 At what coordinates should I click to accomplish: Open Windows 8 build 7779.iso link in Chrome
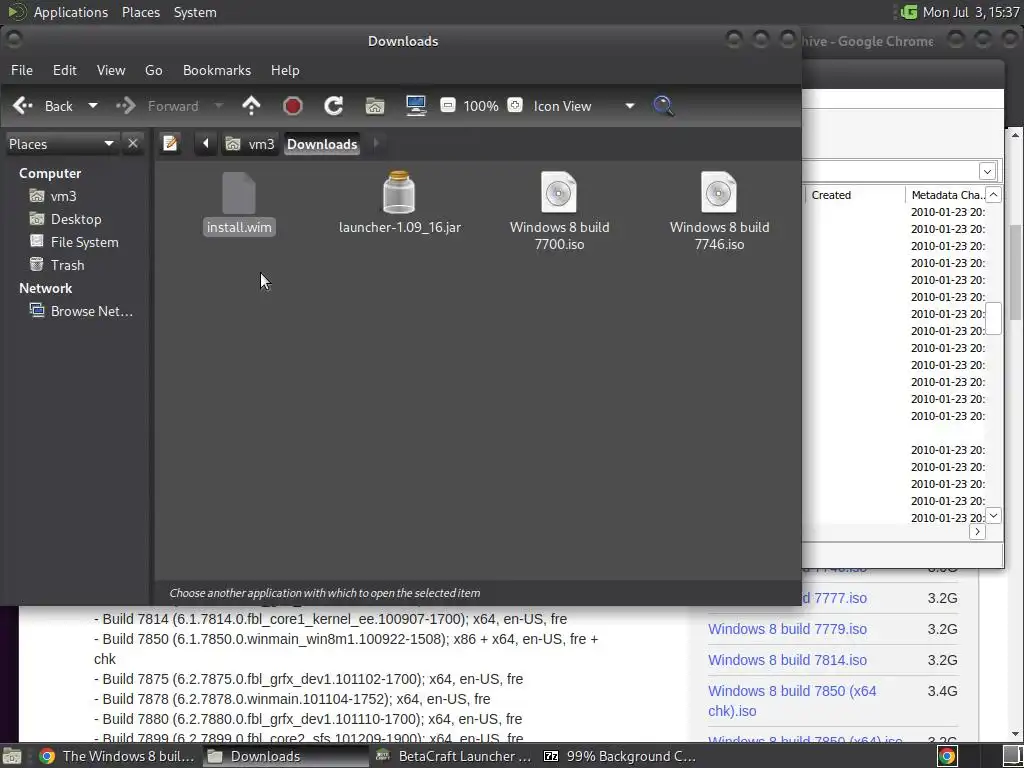787,629
